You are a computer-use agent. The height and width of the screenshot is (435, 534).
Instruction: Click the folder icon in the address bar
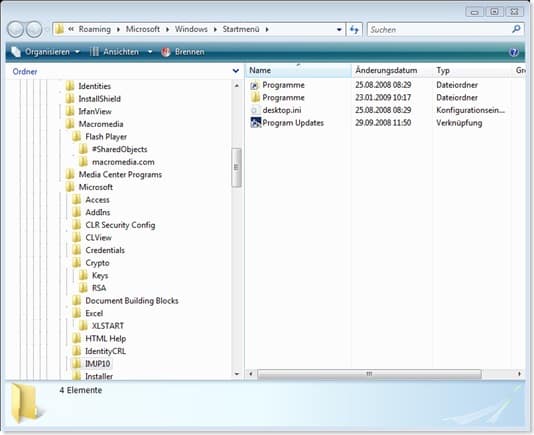coord(59,29)
